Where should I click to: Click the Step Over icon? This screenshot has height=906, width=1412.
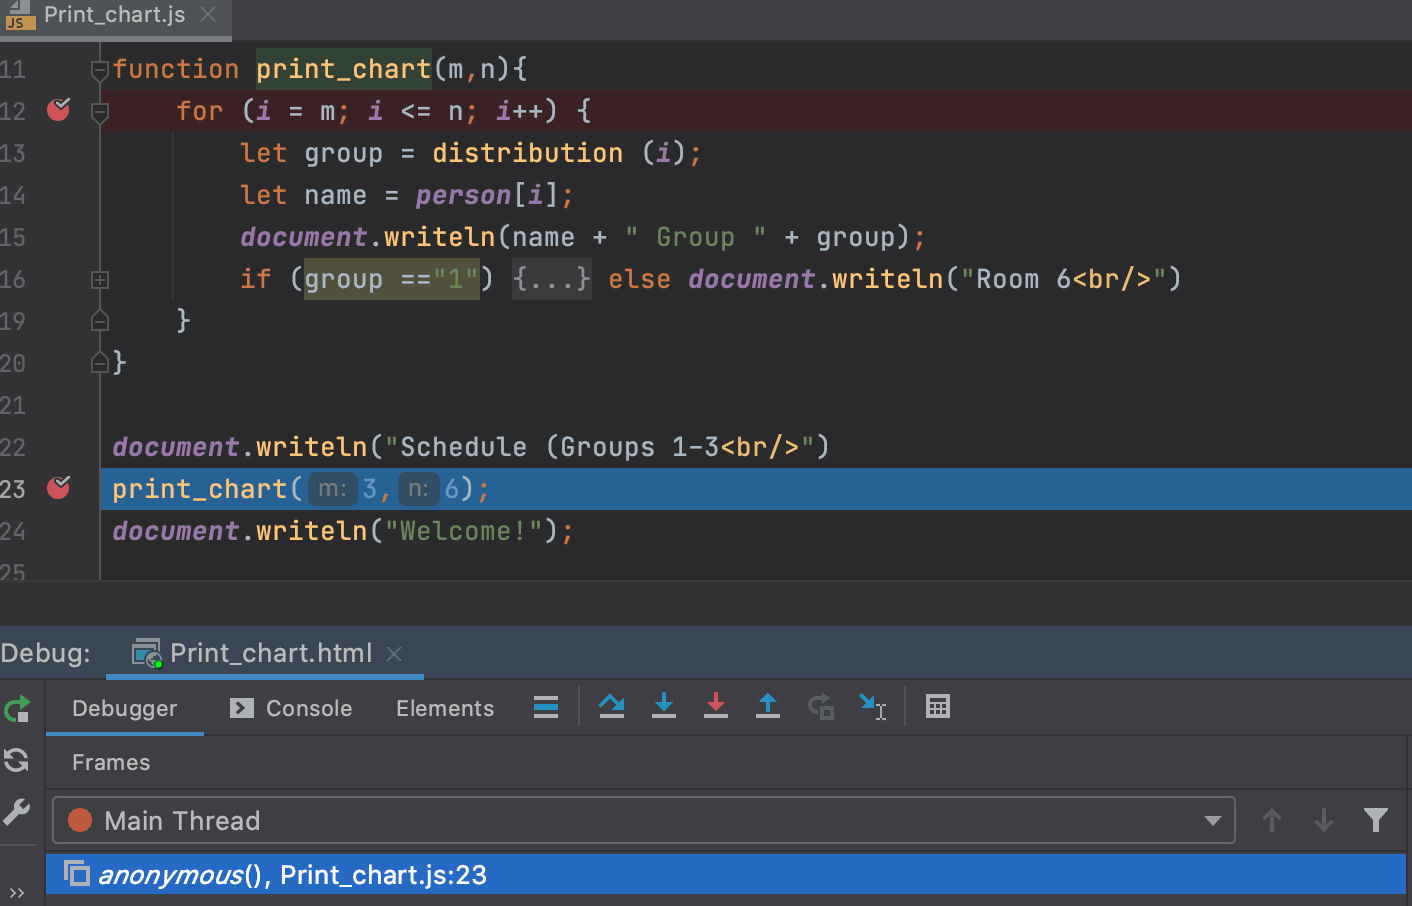(611, 706)
